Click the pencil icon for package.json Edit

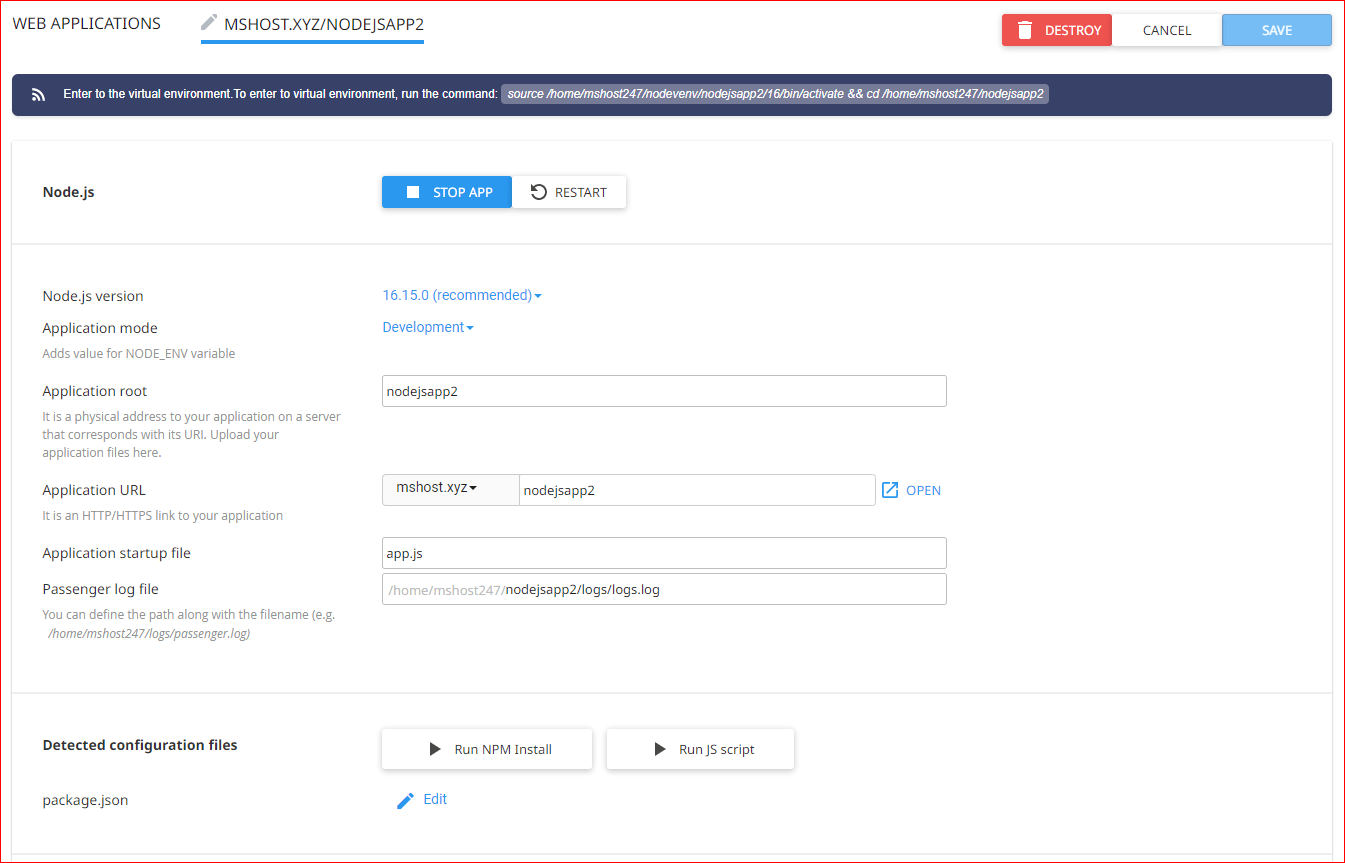pyautogui.click(x=405, y=800)
